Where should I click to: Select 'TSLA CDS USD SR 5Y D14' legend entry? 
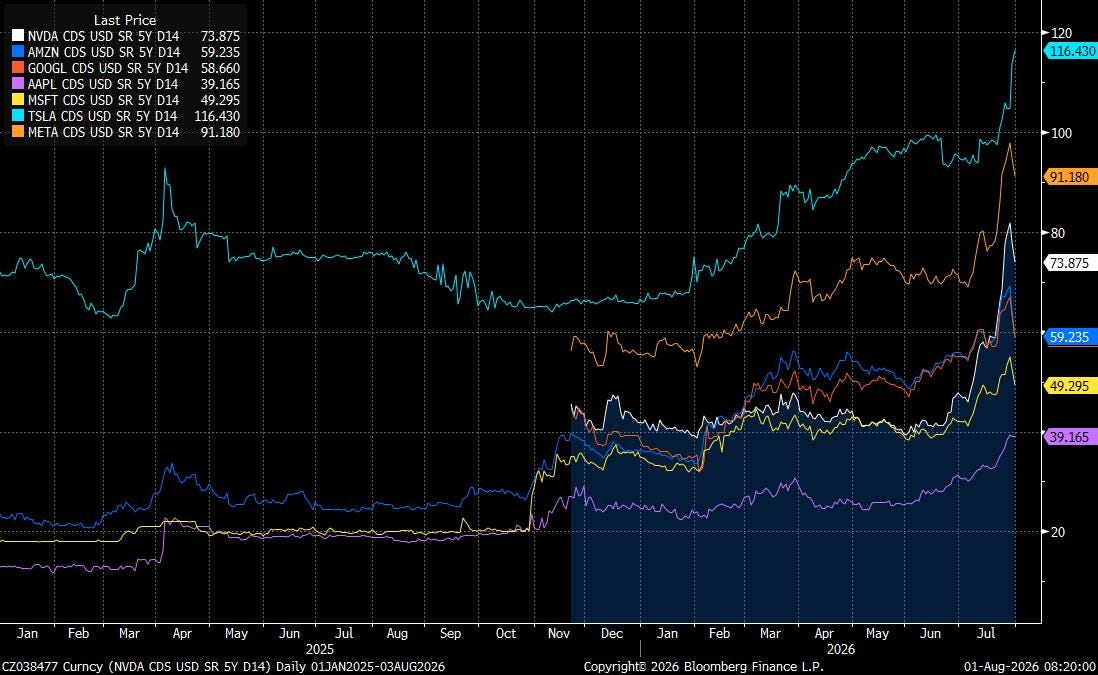[102, 116]
